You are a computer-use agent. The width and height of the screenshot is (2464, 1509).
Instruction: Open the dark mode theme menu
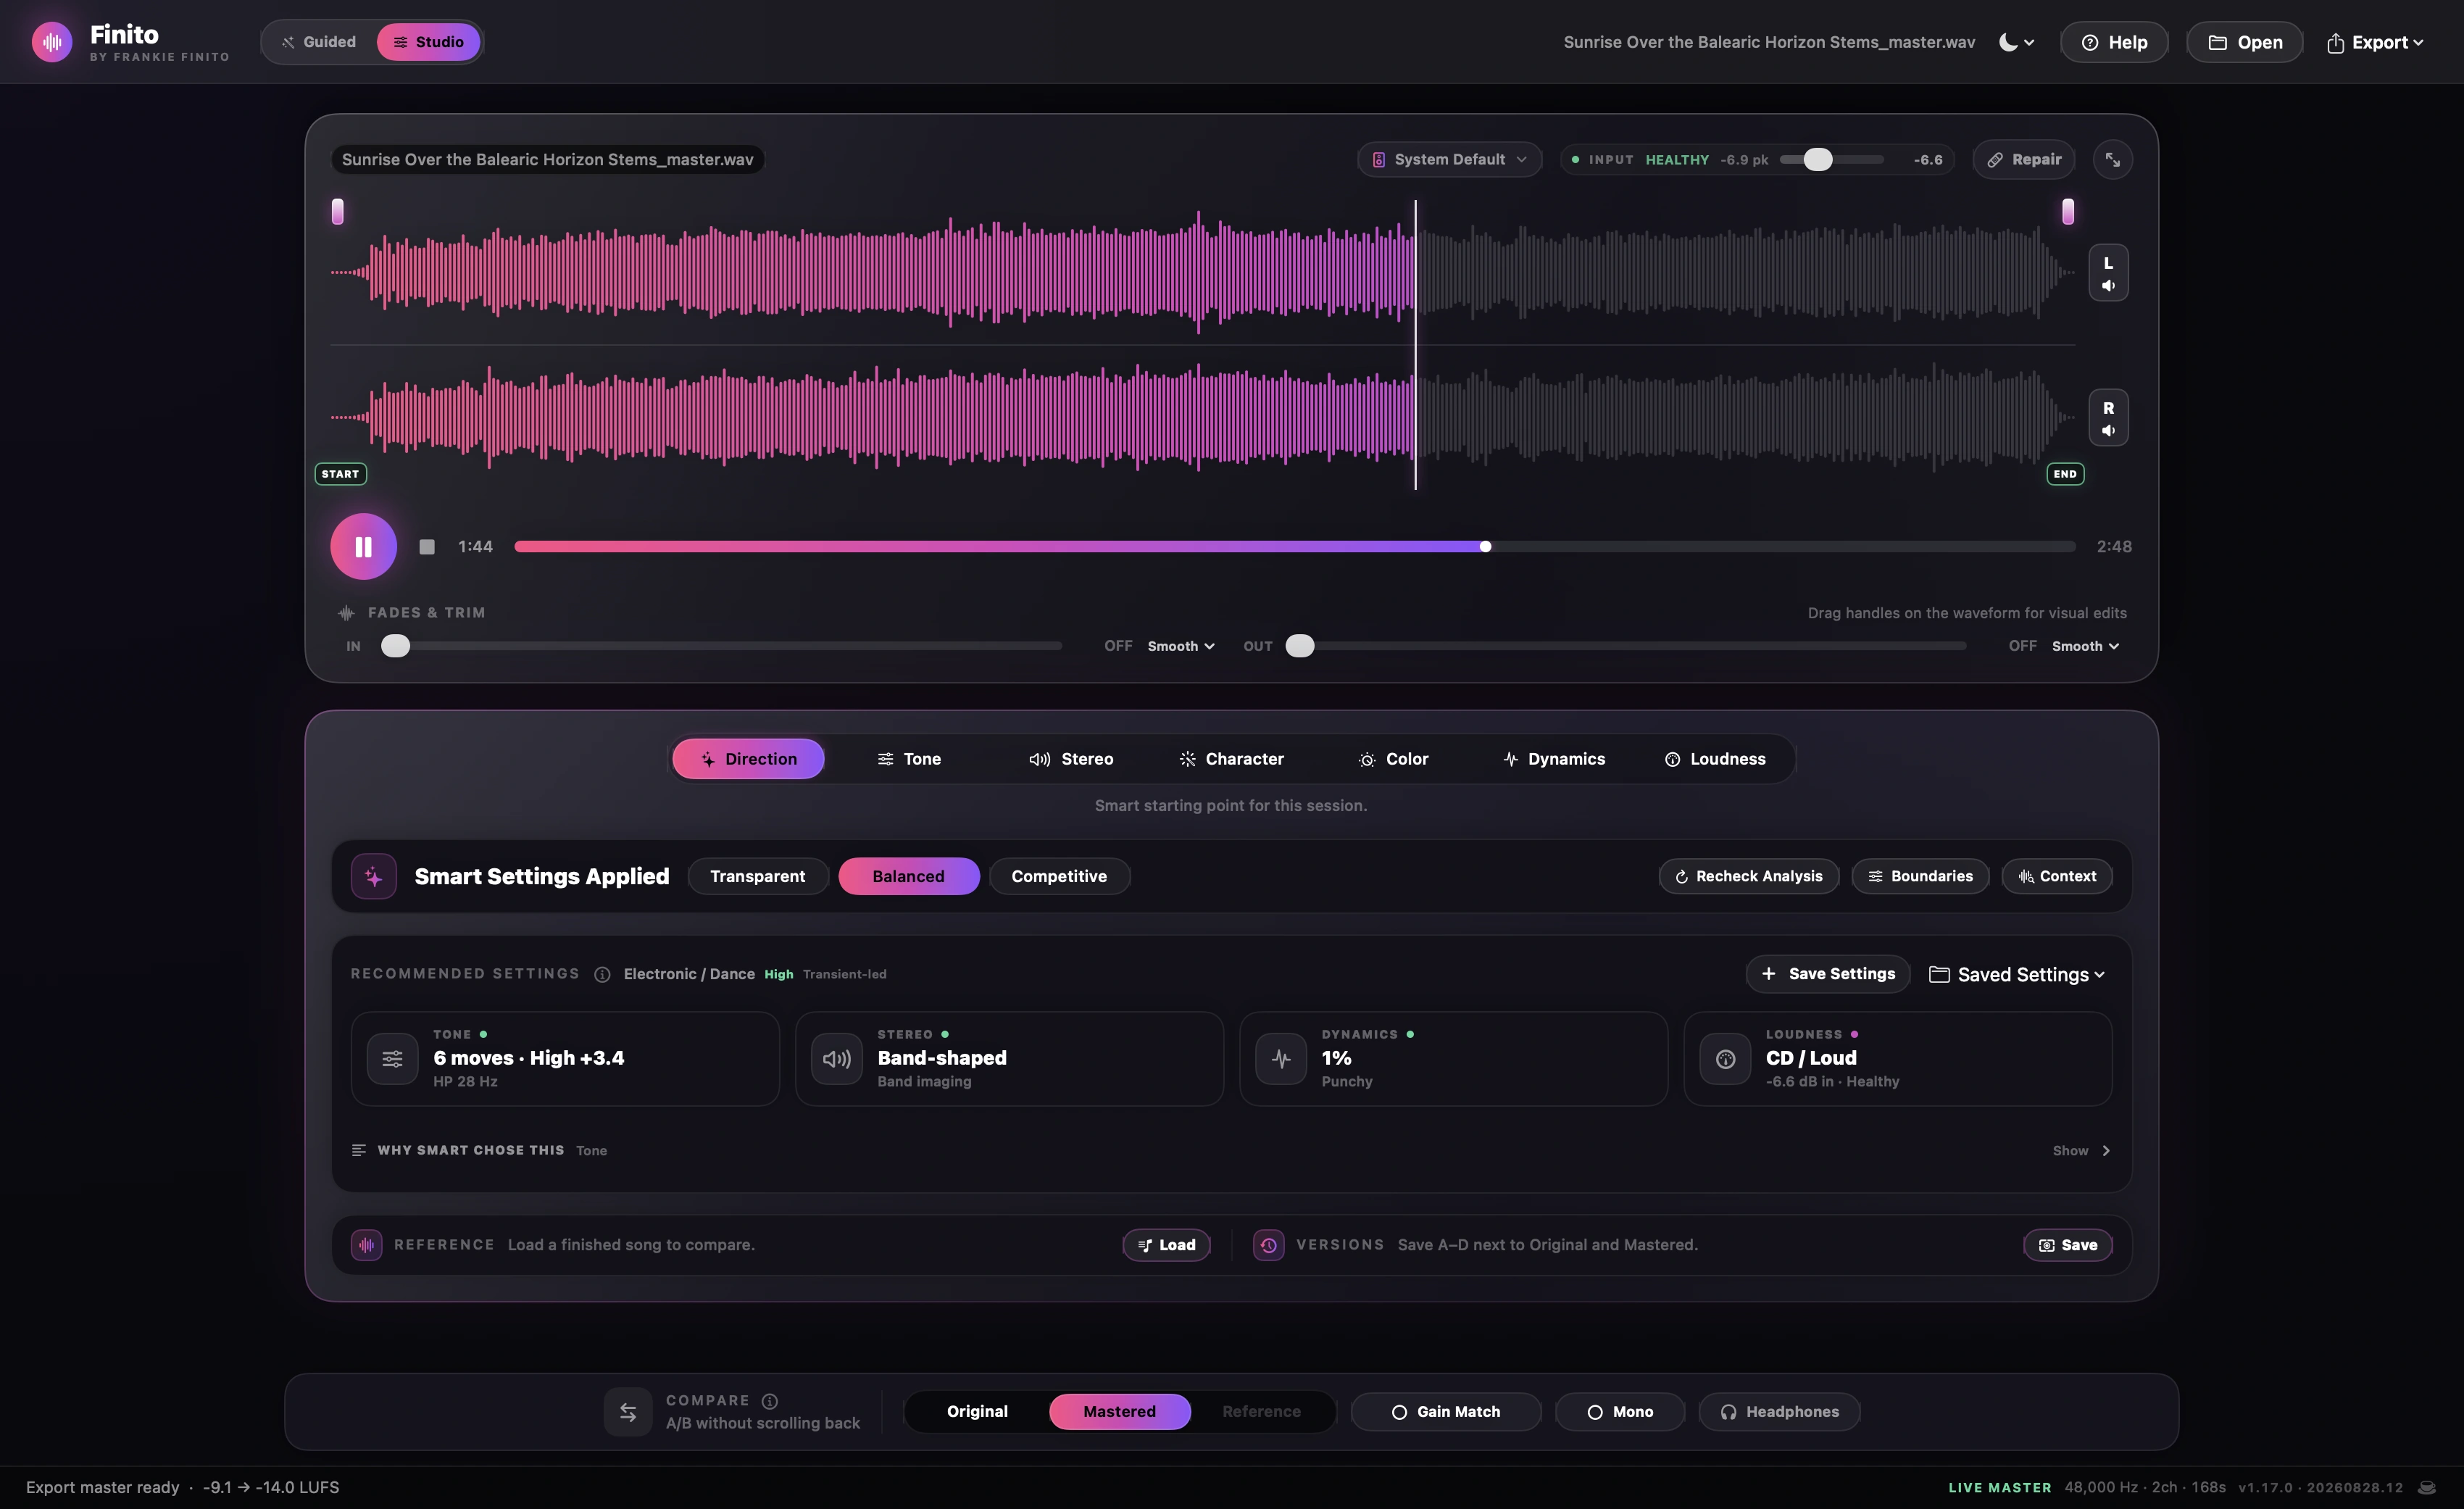click(2016, 42)
